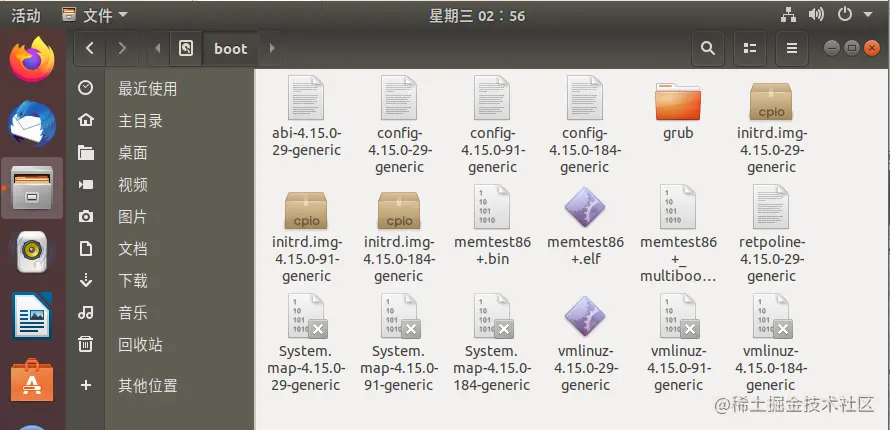Open 回收站 in the sidebar
Image resolution: width=890 pixels, height=430 pixels.
[160, 345]
